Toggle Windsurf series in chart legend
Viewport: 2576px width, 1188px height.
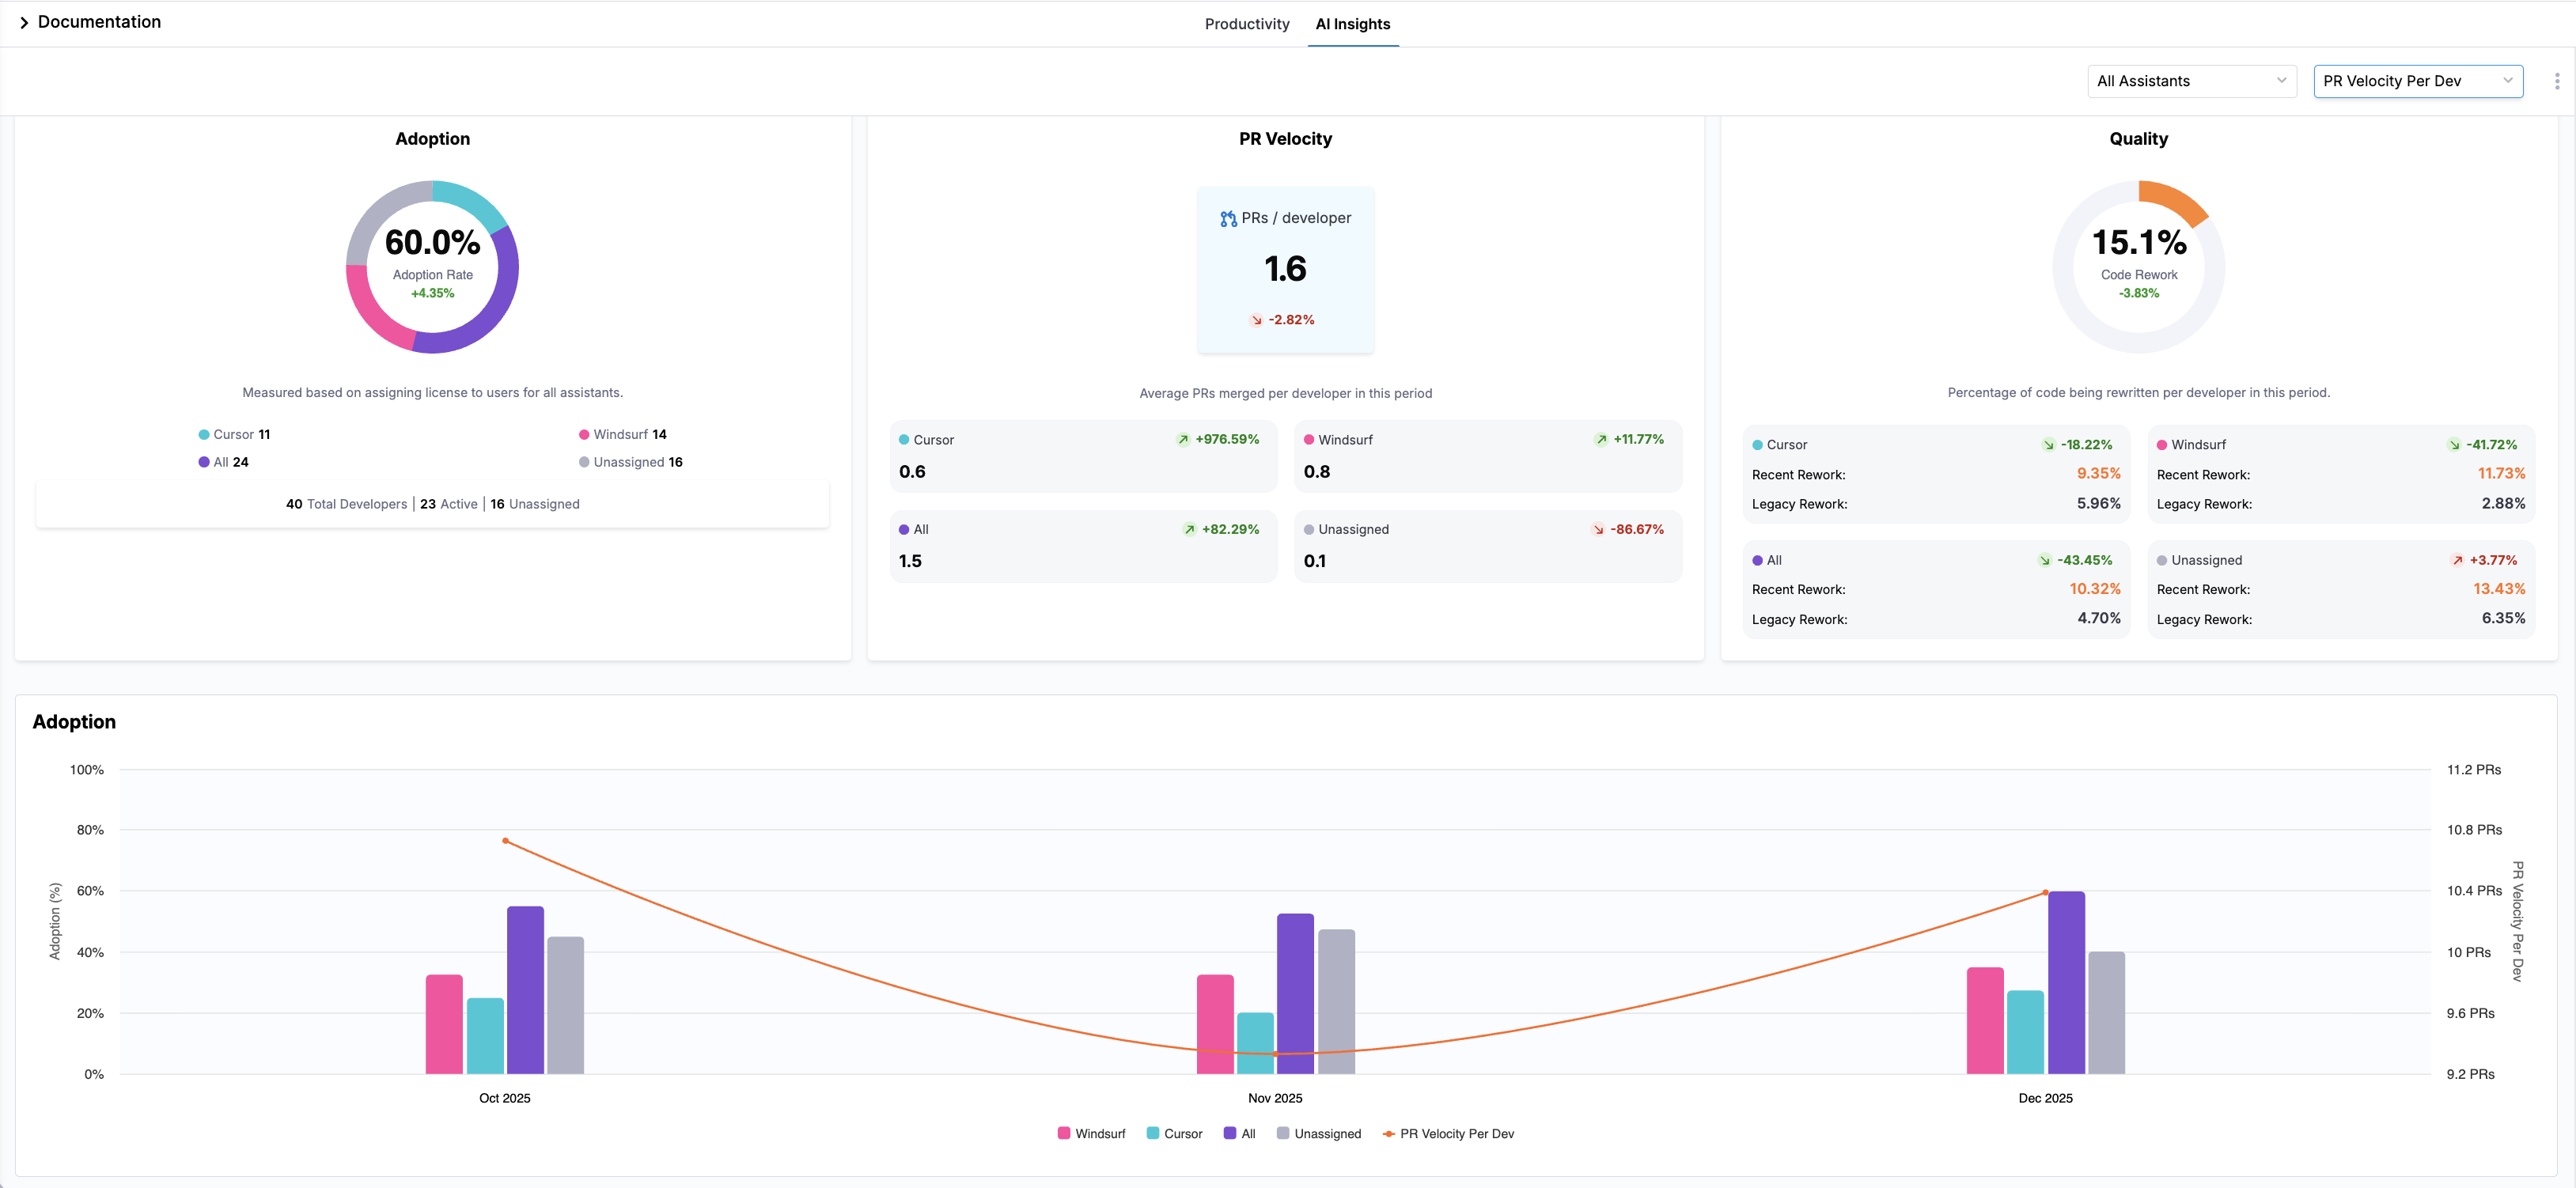point(1091,1133)
